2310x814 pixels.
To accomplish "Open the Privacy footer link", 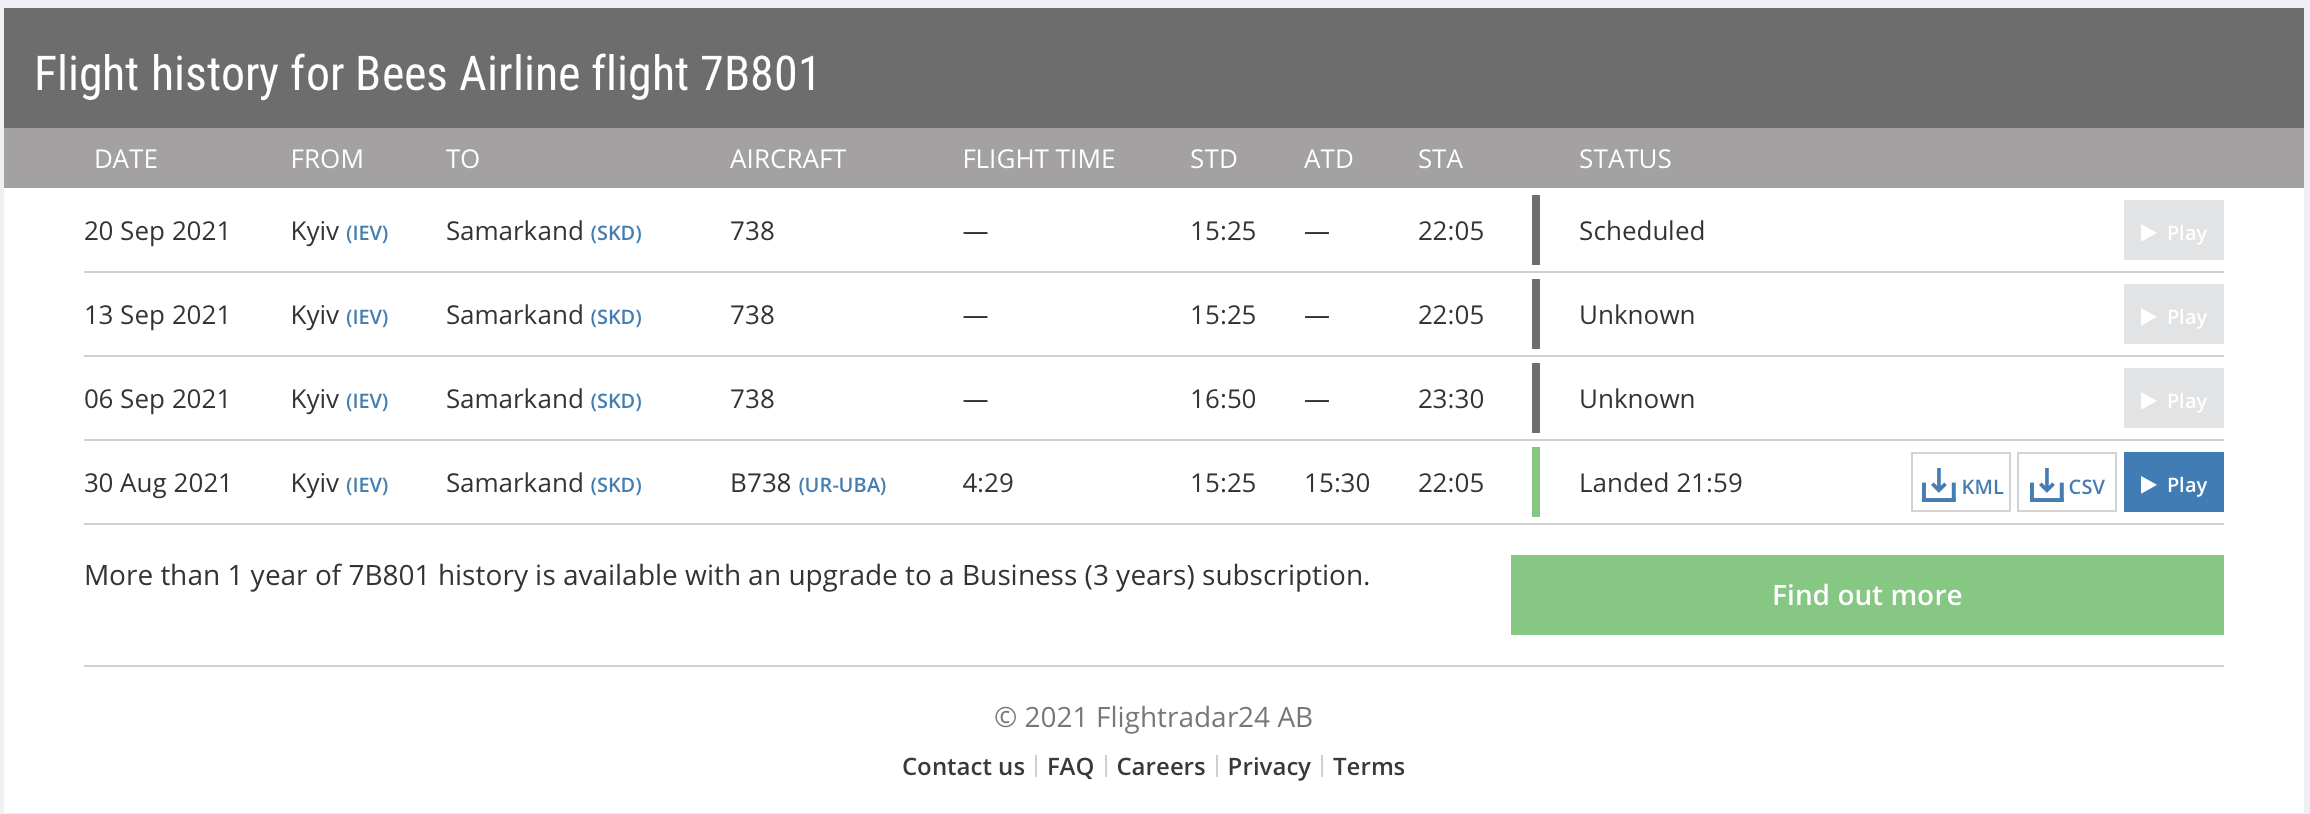I will pyautogui.click(x=1268, y=767).
